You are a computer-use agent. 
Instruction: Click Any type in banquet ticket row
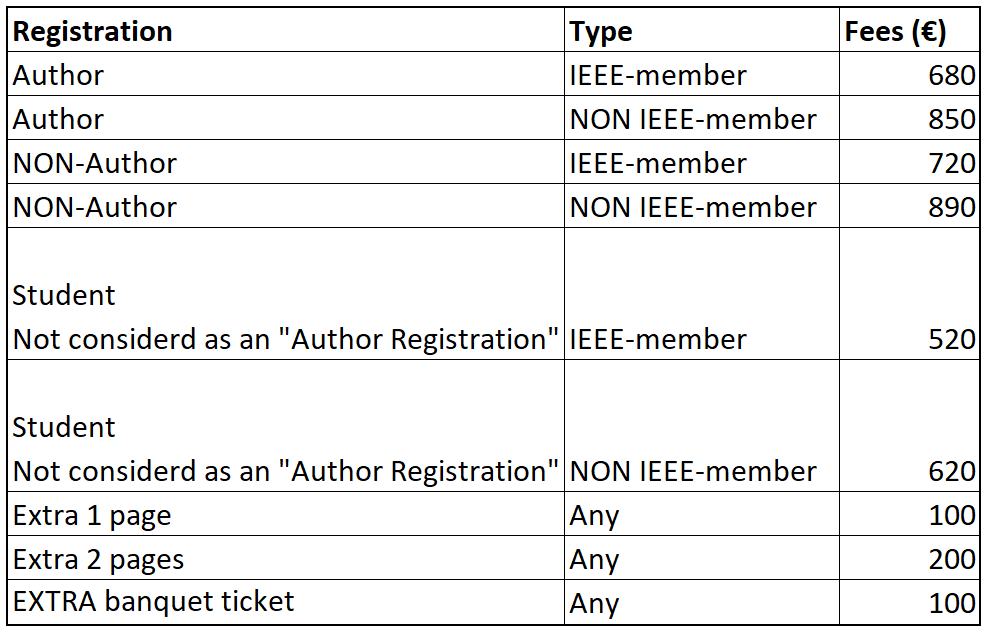[702, 602]
